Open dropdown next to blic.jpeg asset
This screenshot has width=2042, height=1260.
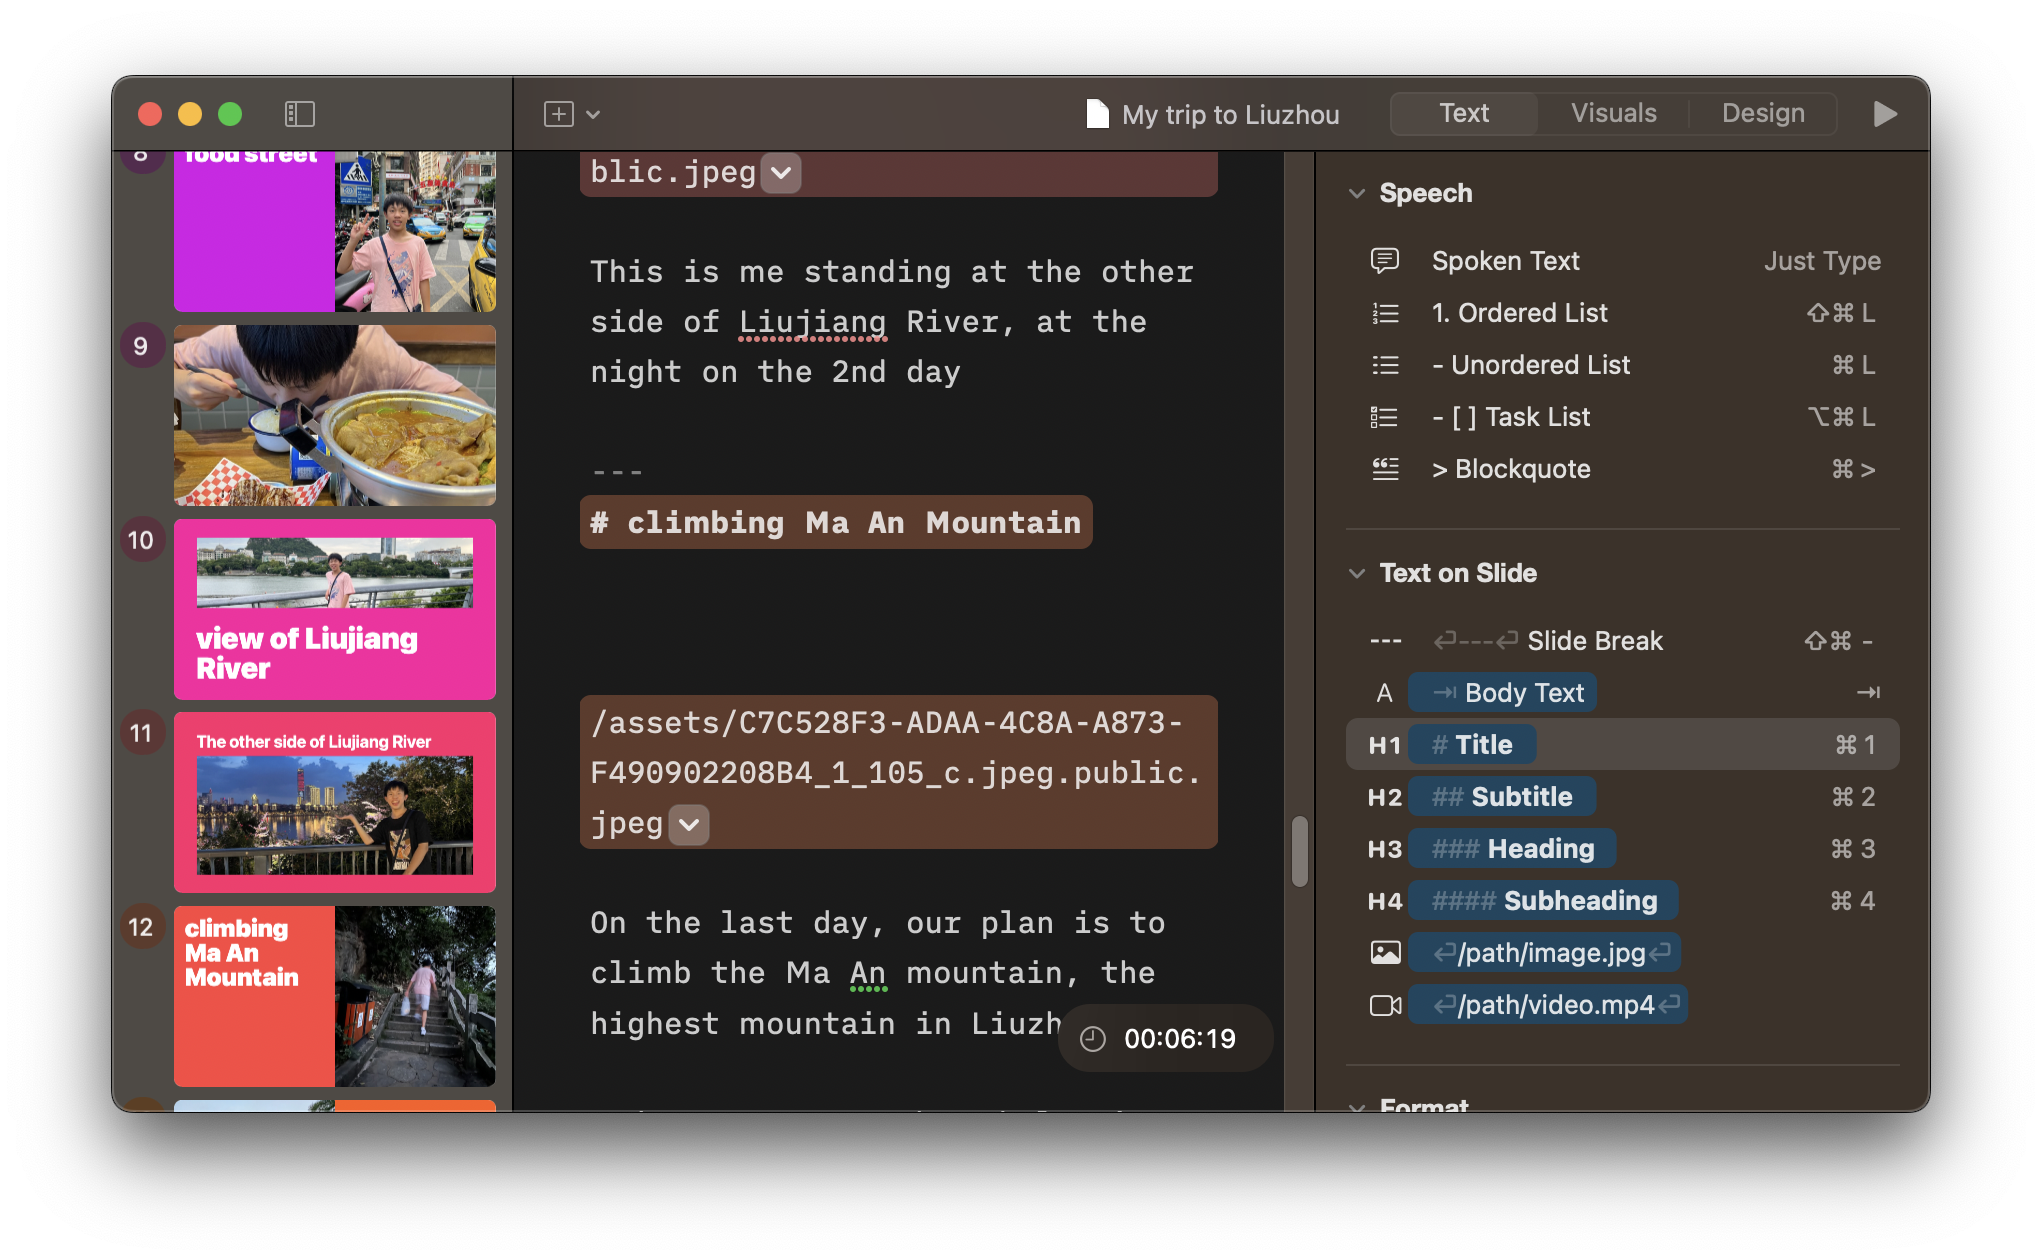[781, 173]
